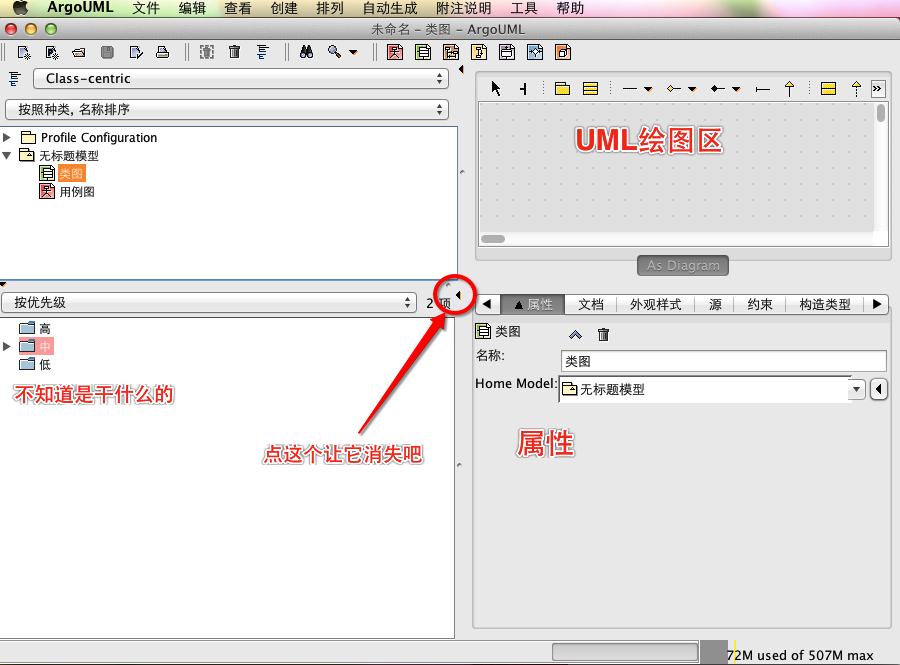The image size is (900, 665).
Task: Click the Open project folder icon
Action: point(79,53)
